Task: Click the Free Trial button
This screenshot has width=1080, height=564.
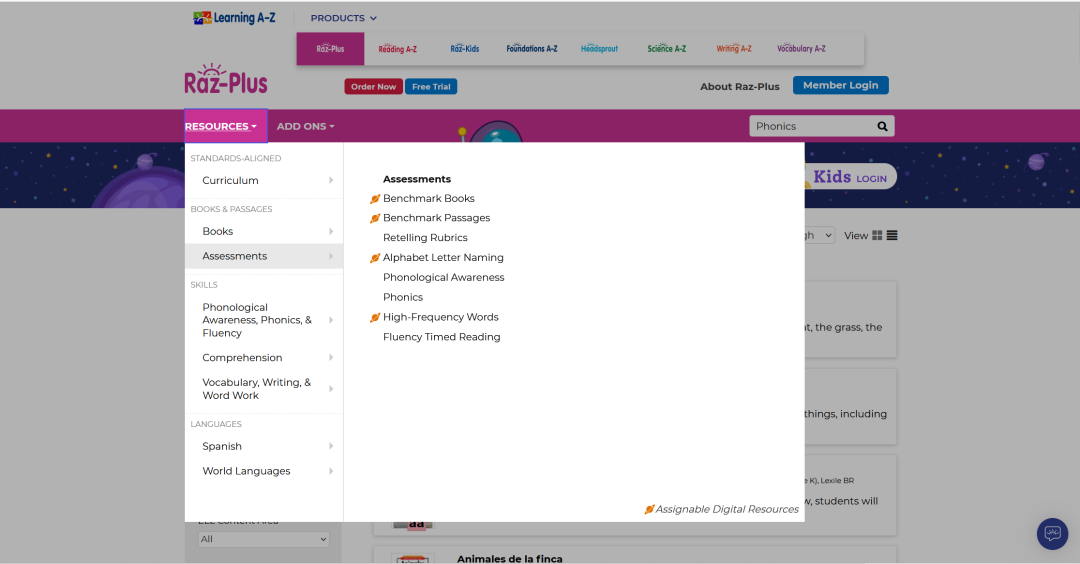Action: point(431,87)
